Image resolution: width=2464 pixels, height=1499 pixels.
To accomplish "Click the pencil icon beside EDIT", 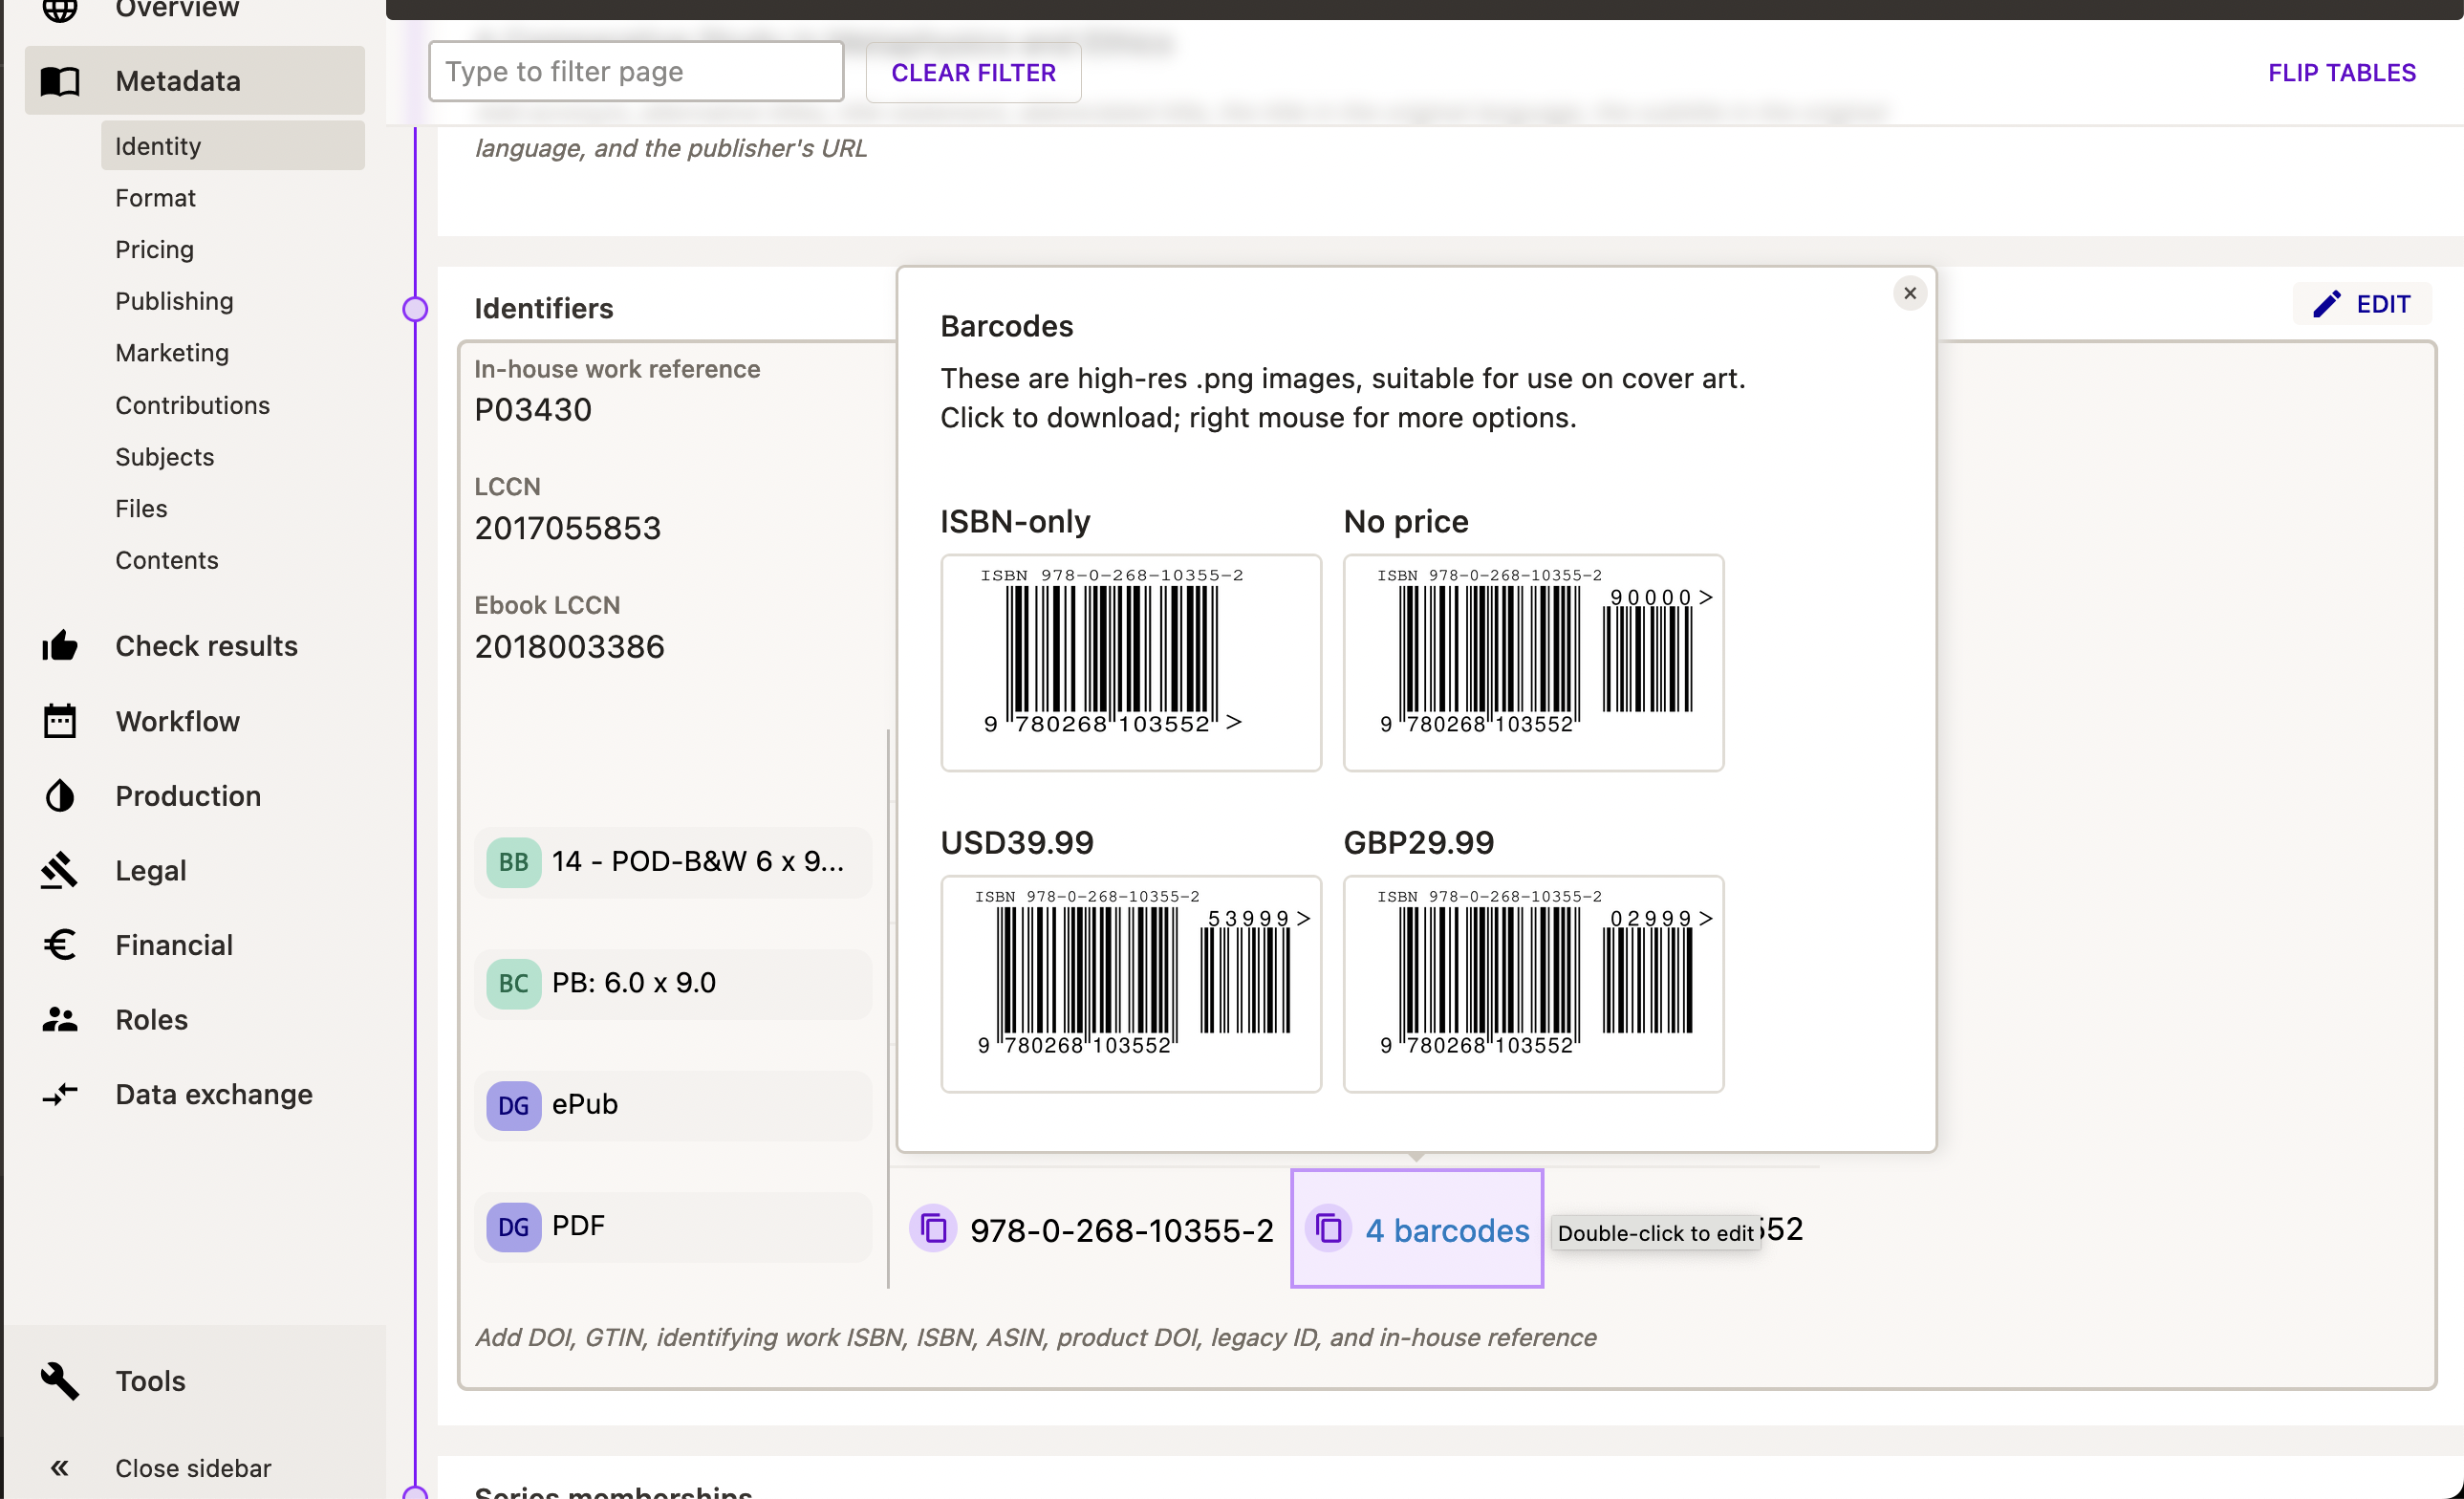I will (2327, 304).
